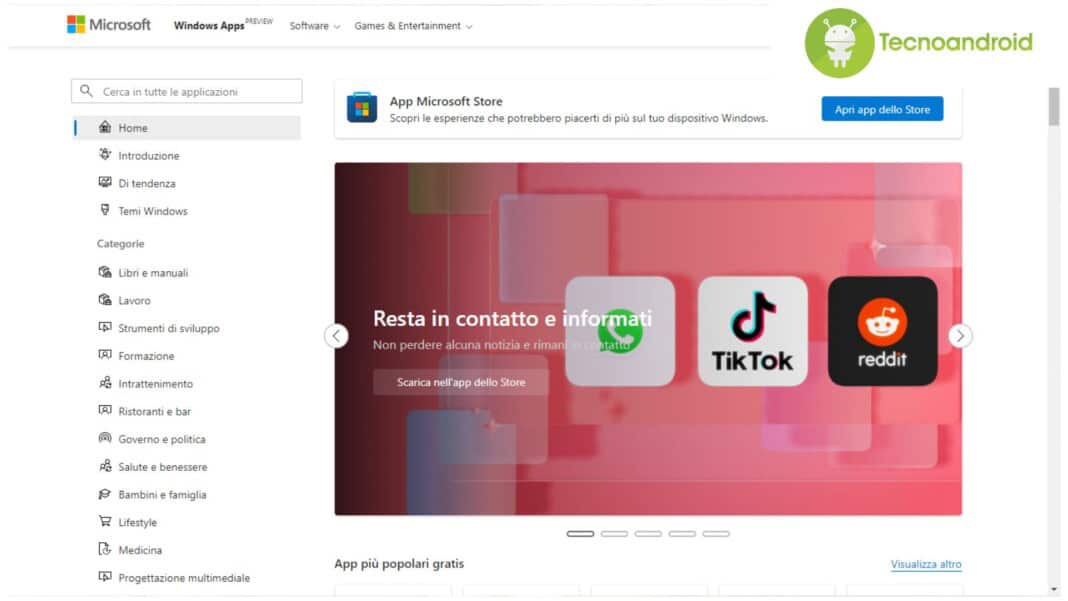The height and width of the screenshot is (601, 1068).
Task: Click the search applications input field
Action: click(x=187, y=91)
